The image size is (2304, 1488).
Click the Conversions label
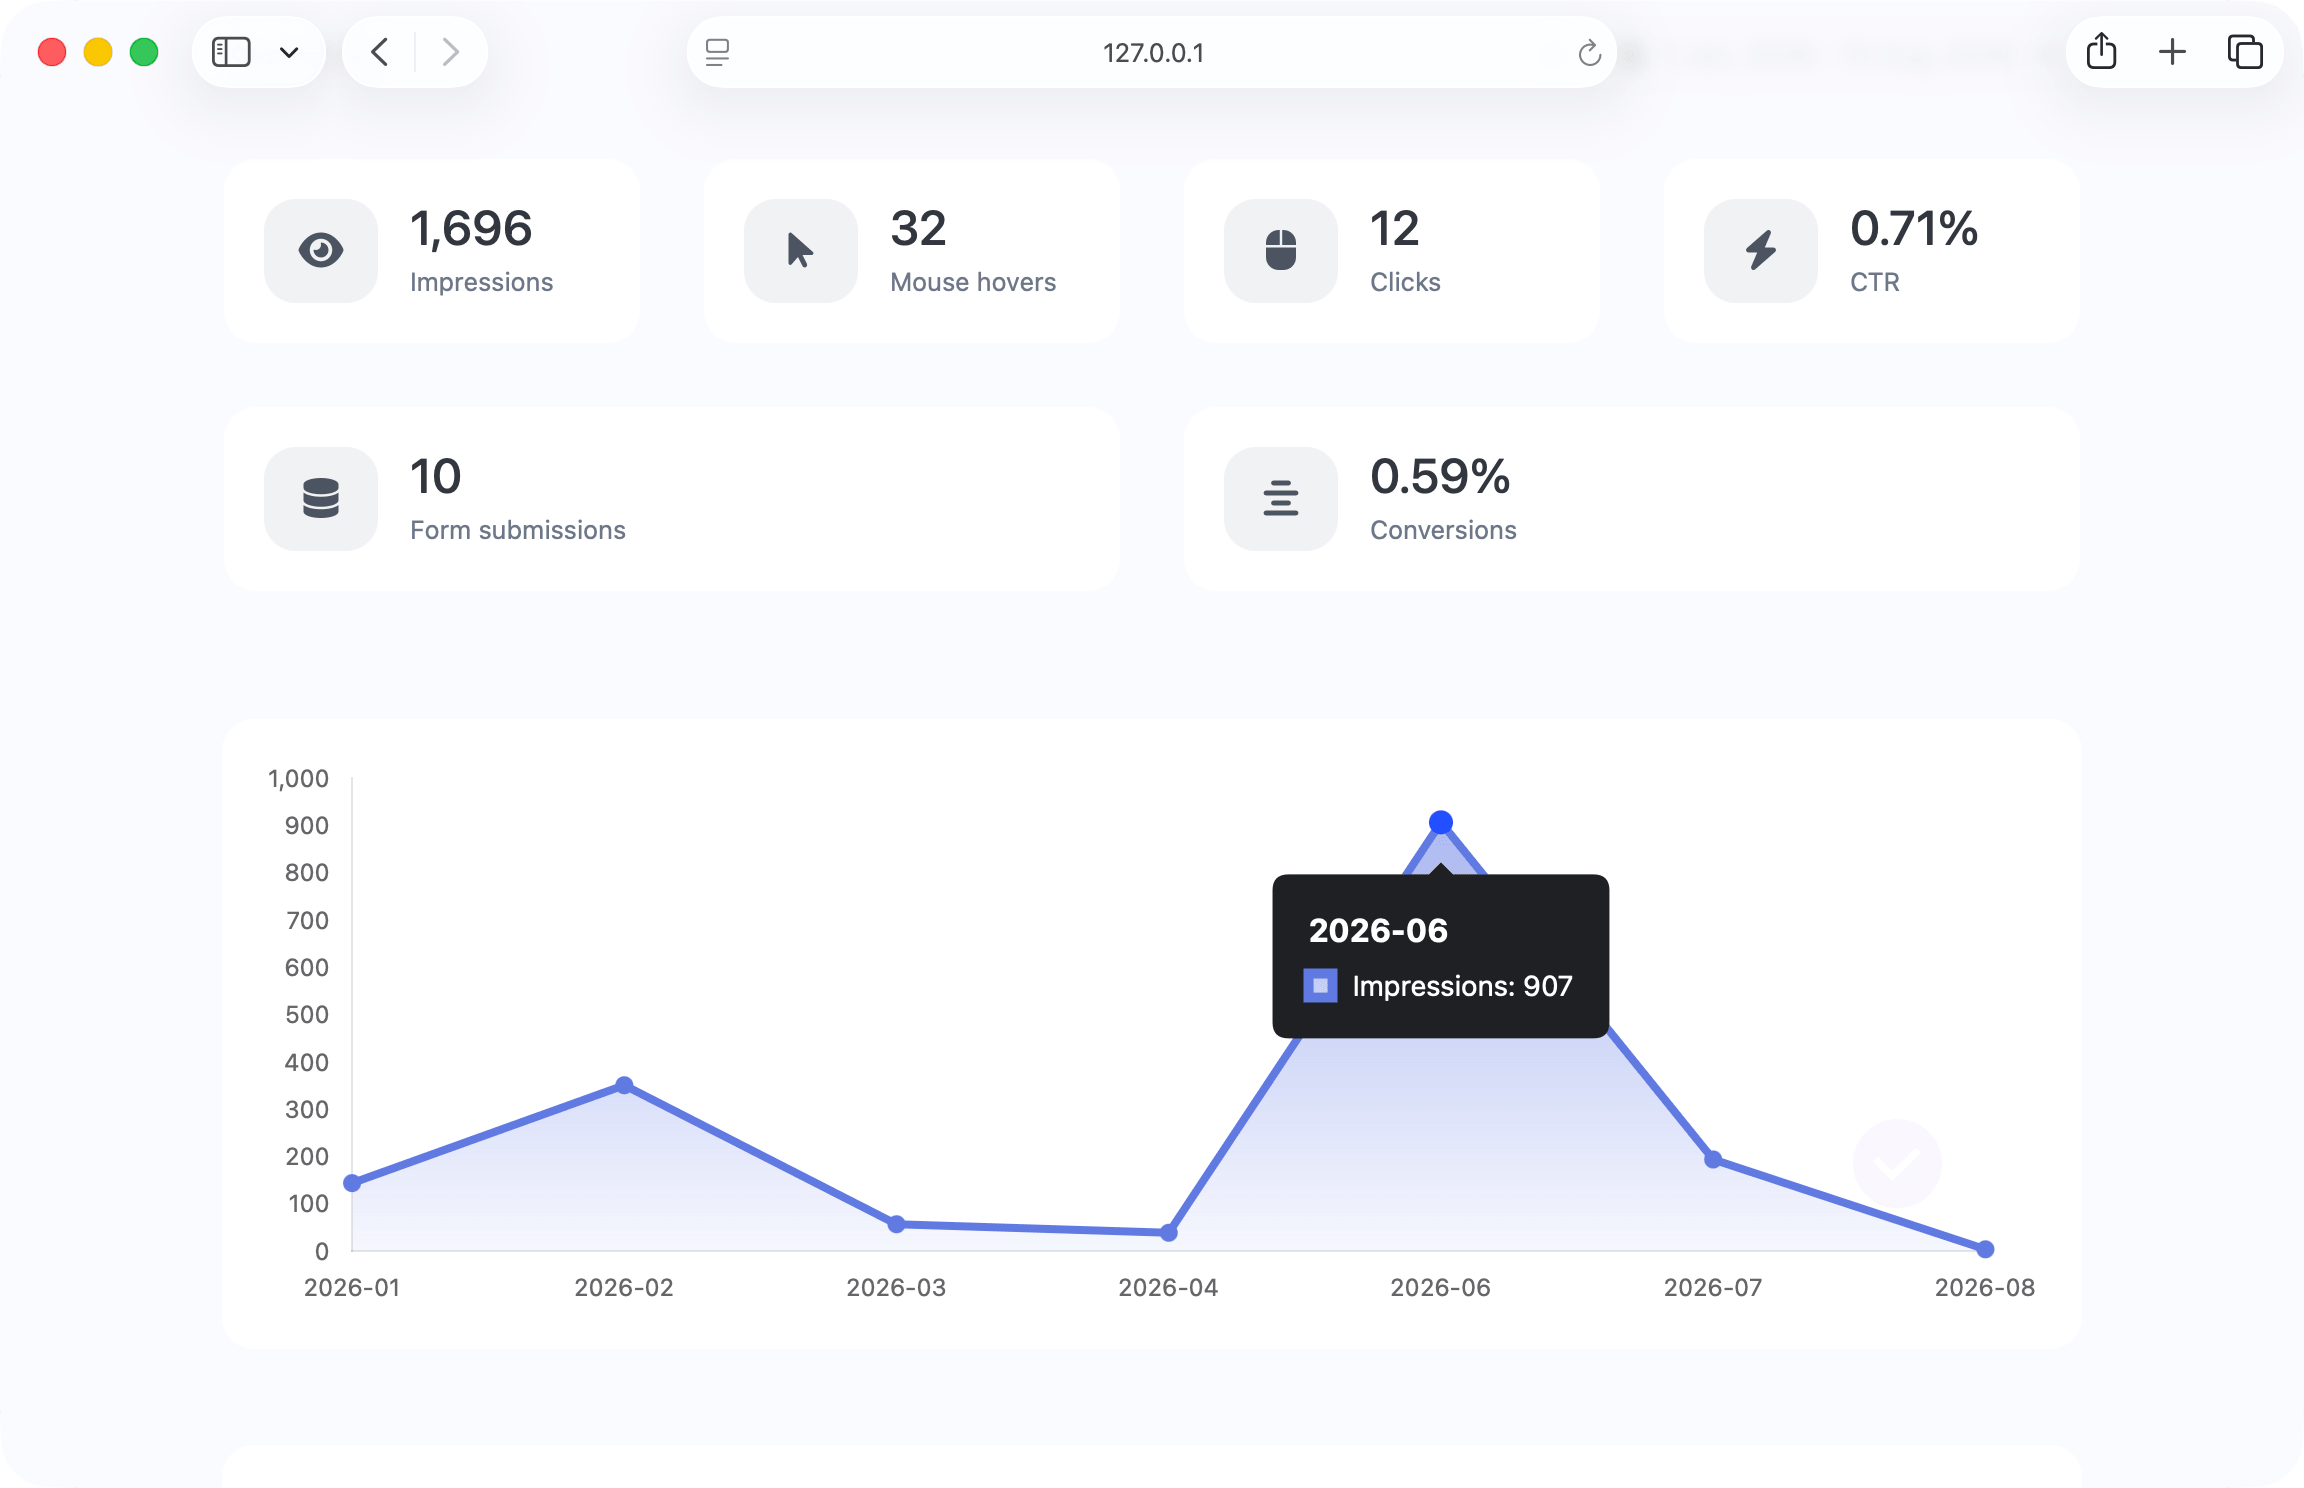(x=1443, y=531)
